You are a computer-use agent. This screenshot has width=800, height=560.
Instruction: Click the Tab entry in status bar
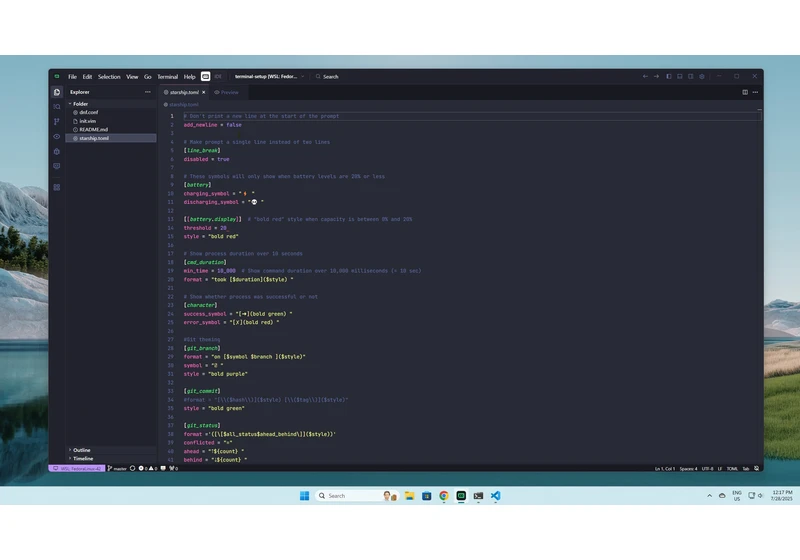745,469
